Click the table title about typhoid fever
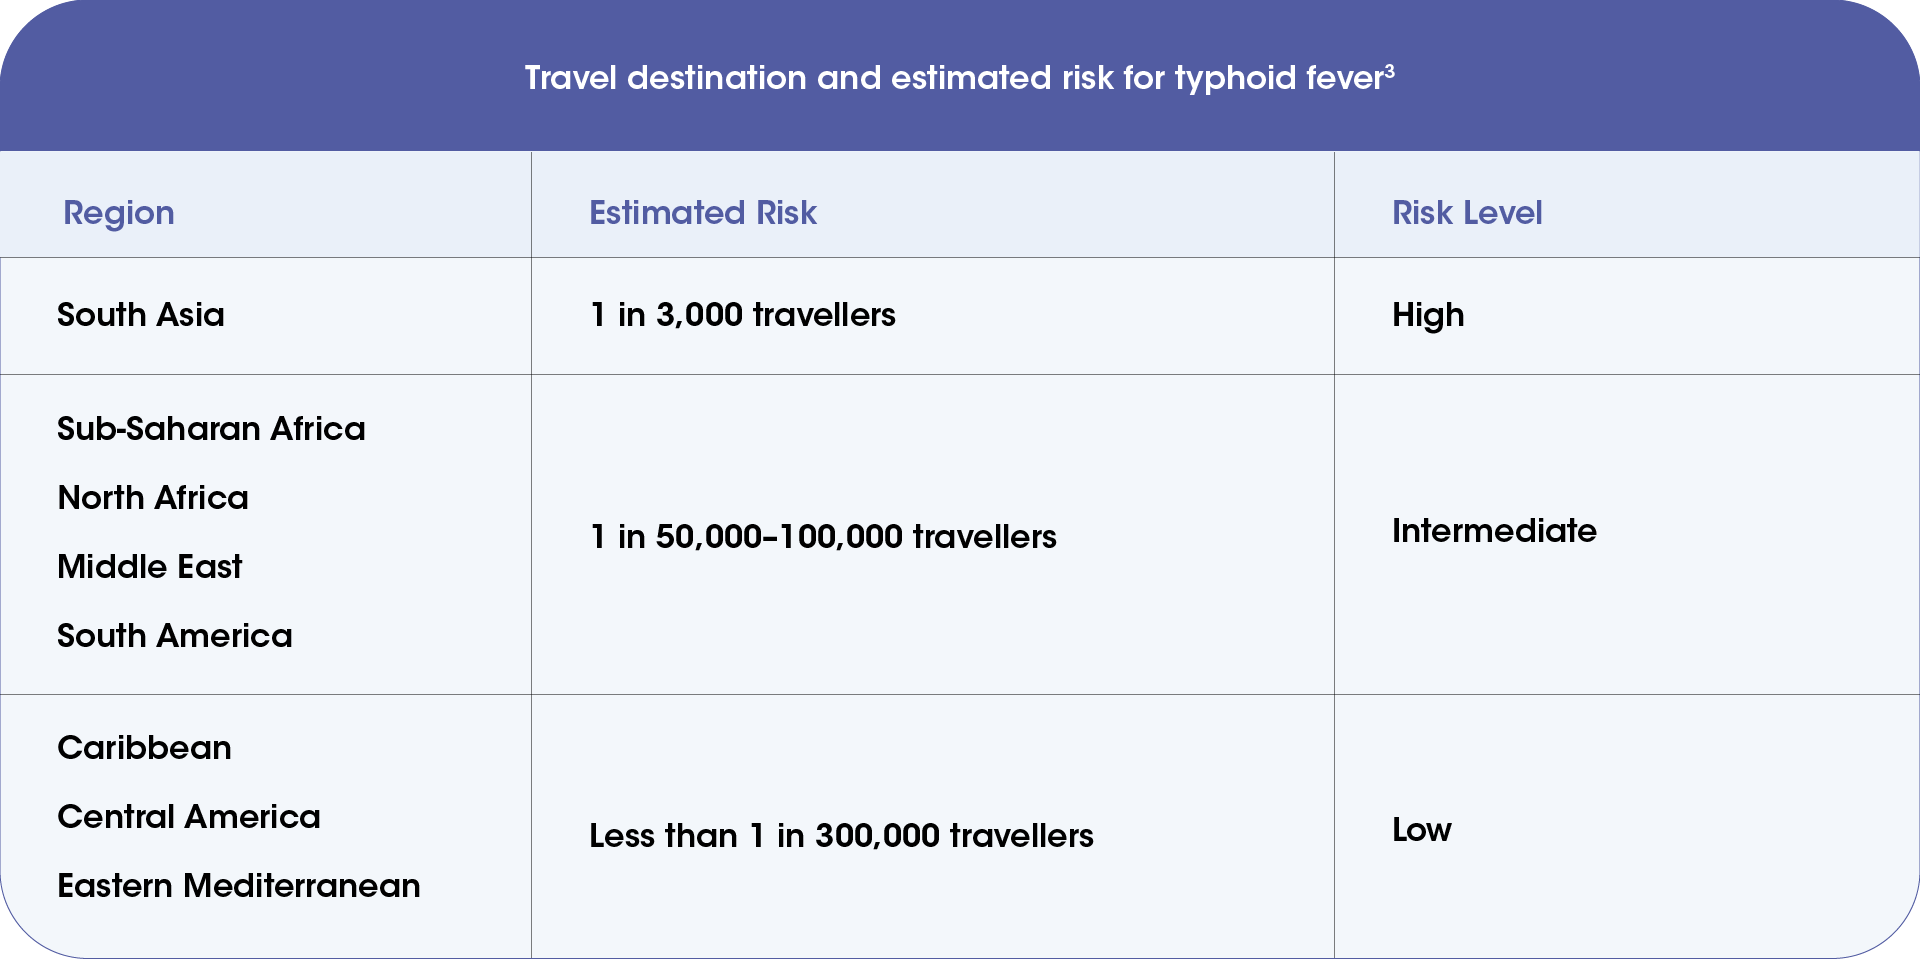The width and height of the screenshot is (1920, 959). 958,78
